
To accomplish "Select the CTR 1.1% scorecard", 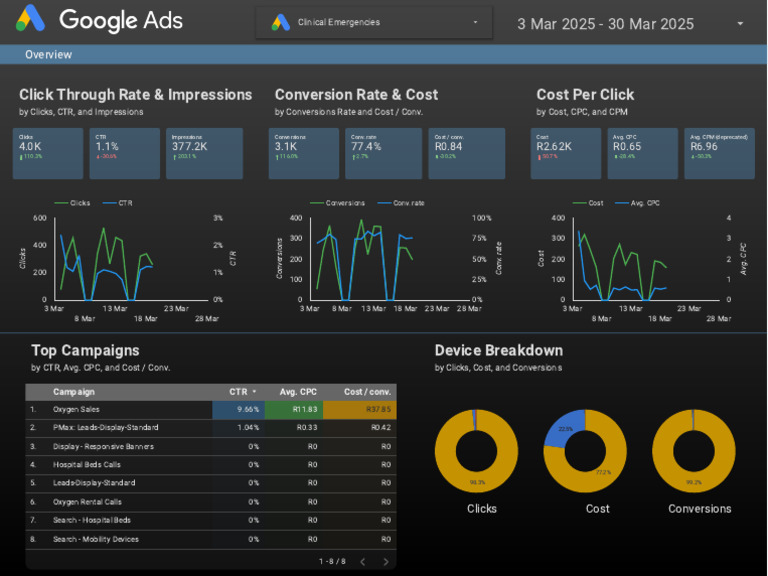I will [x=124, y=153].
